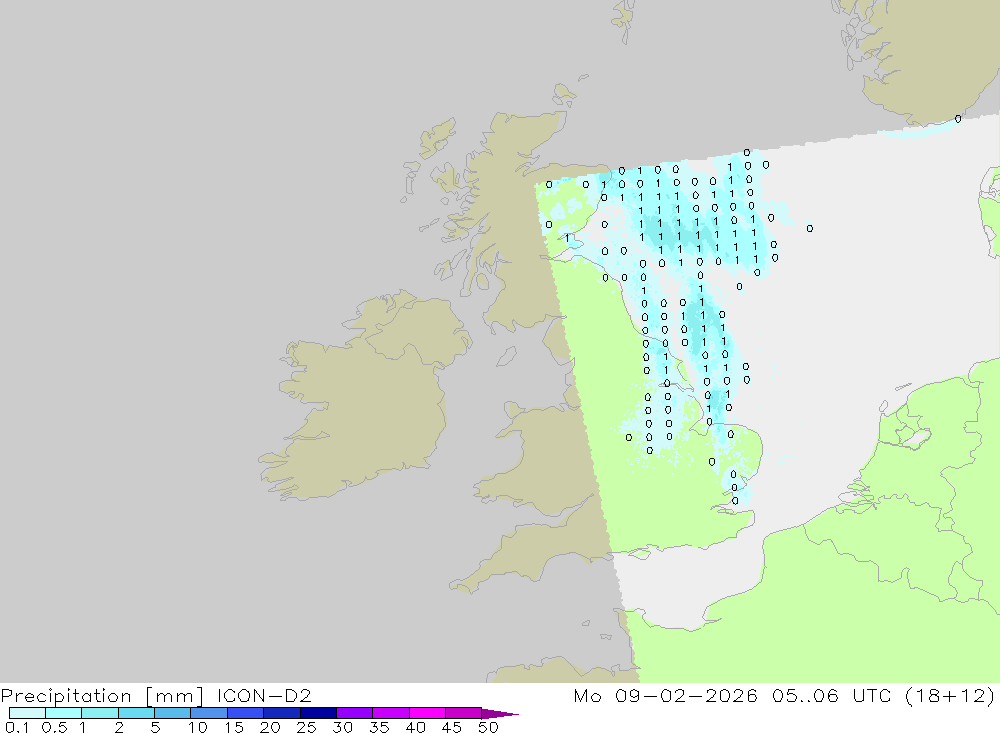Viewport: 1000px width, 733px height.
Task: Select the 'ICON-D2' model name
Action: pyautogui.click(x=264, y=695)
